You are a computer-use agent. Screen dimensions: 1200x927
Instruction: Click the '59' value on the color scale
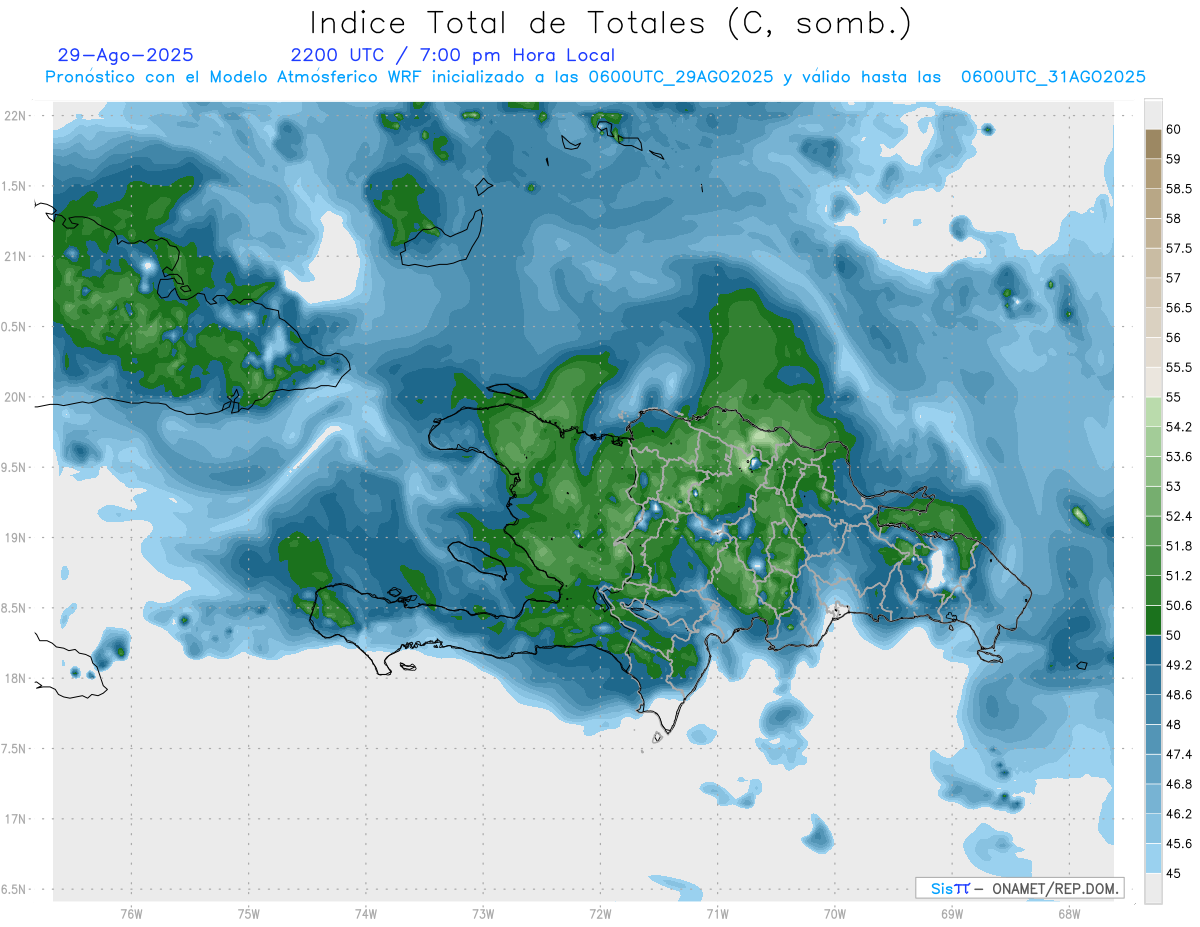(x=1173, y=159)
